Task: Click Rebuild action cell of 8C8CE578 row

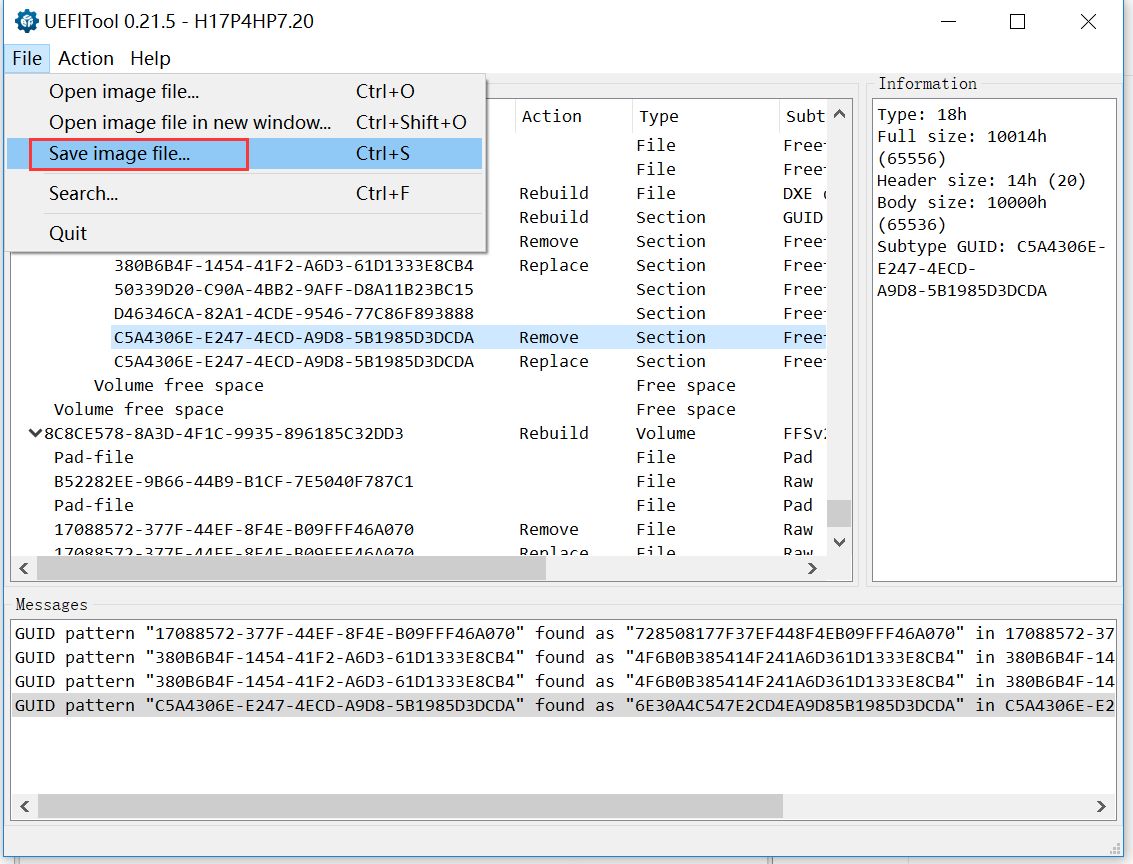Action: pyautogui.click(x=553, y=433)
